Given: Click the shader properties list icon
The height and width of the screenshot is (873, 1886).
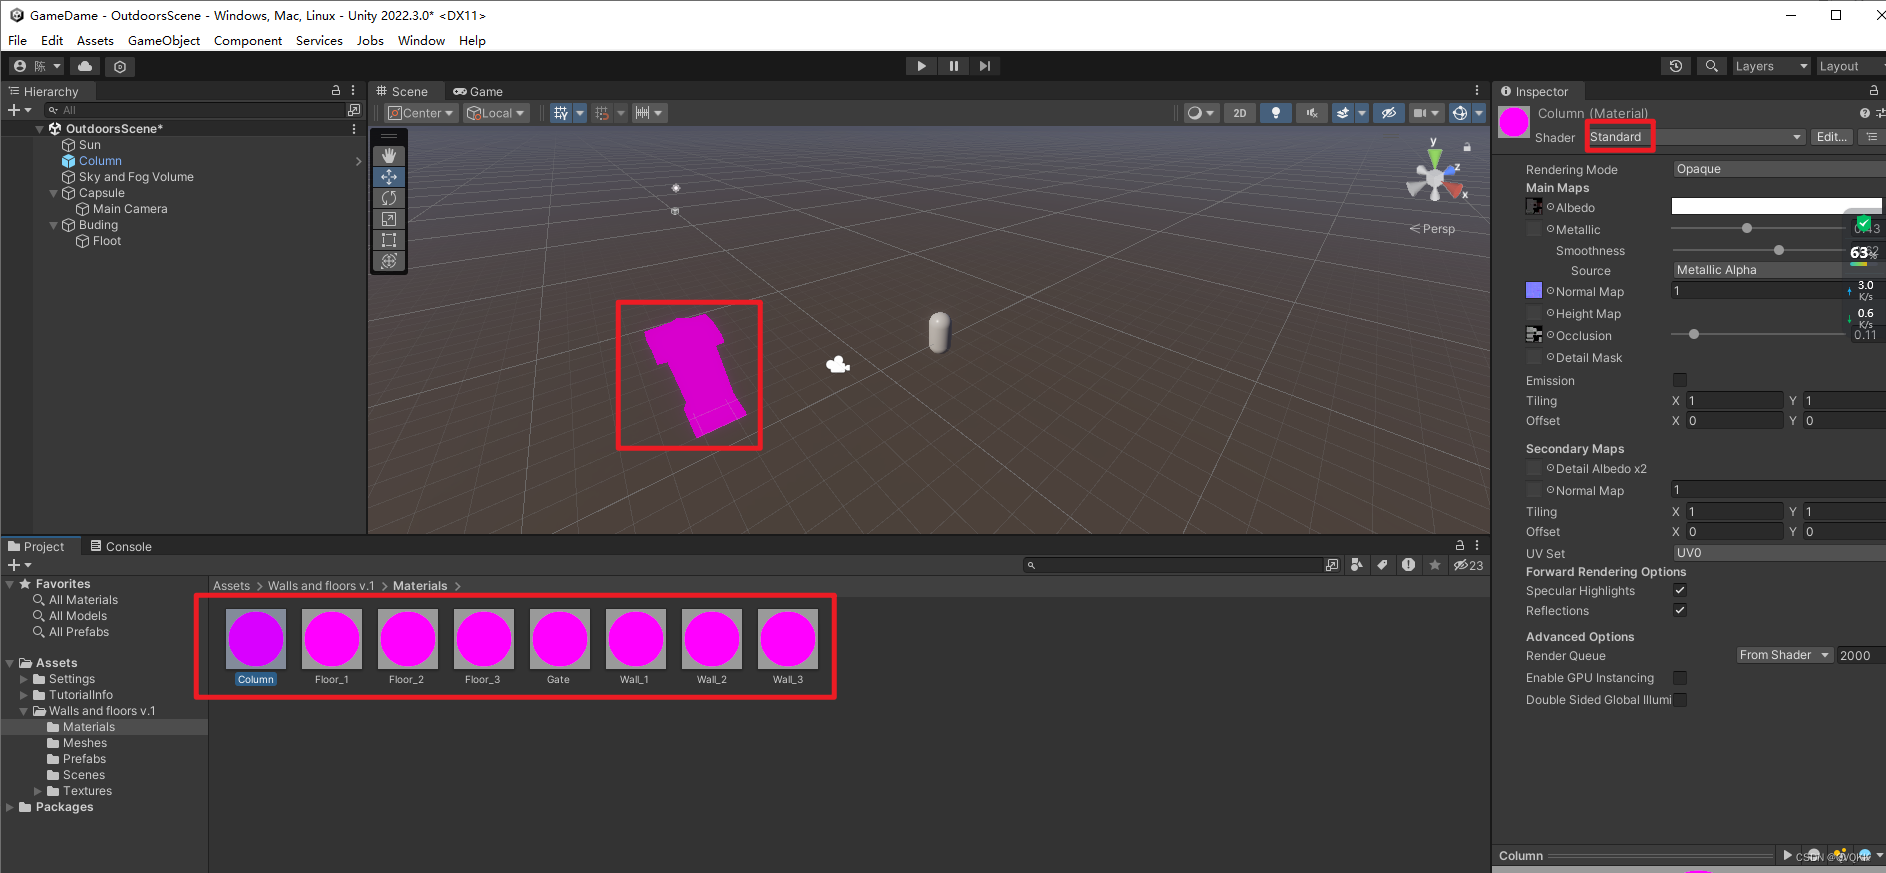Looking at the screenshot, I should 1872,137.
